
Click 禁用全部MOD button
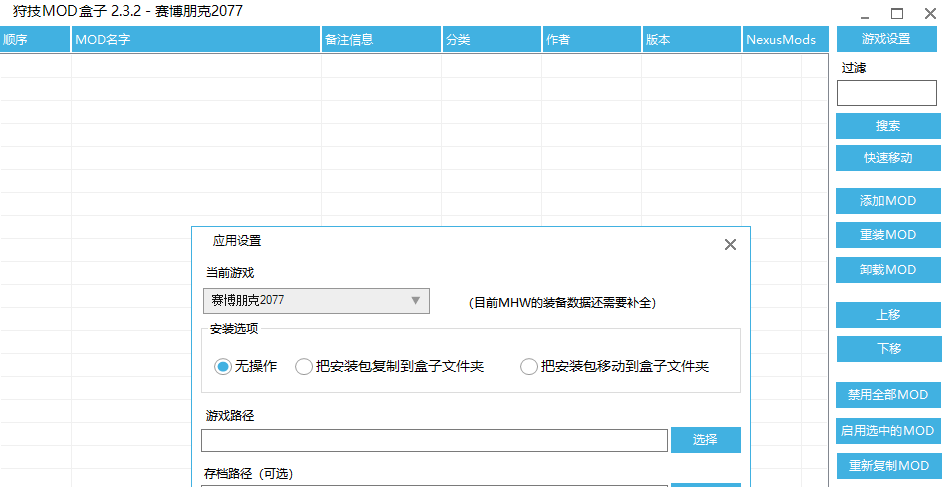tap(888, 395)
